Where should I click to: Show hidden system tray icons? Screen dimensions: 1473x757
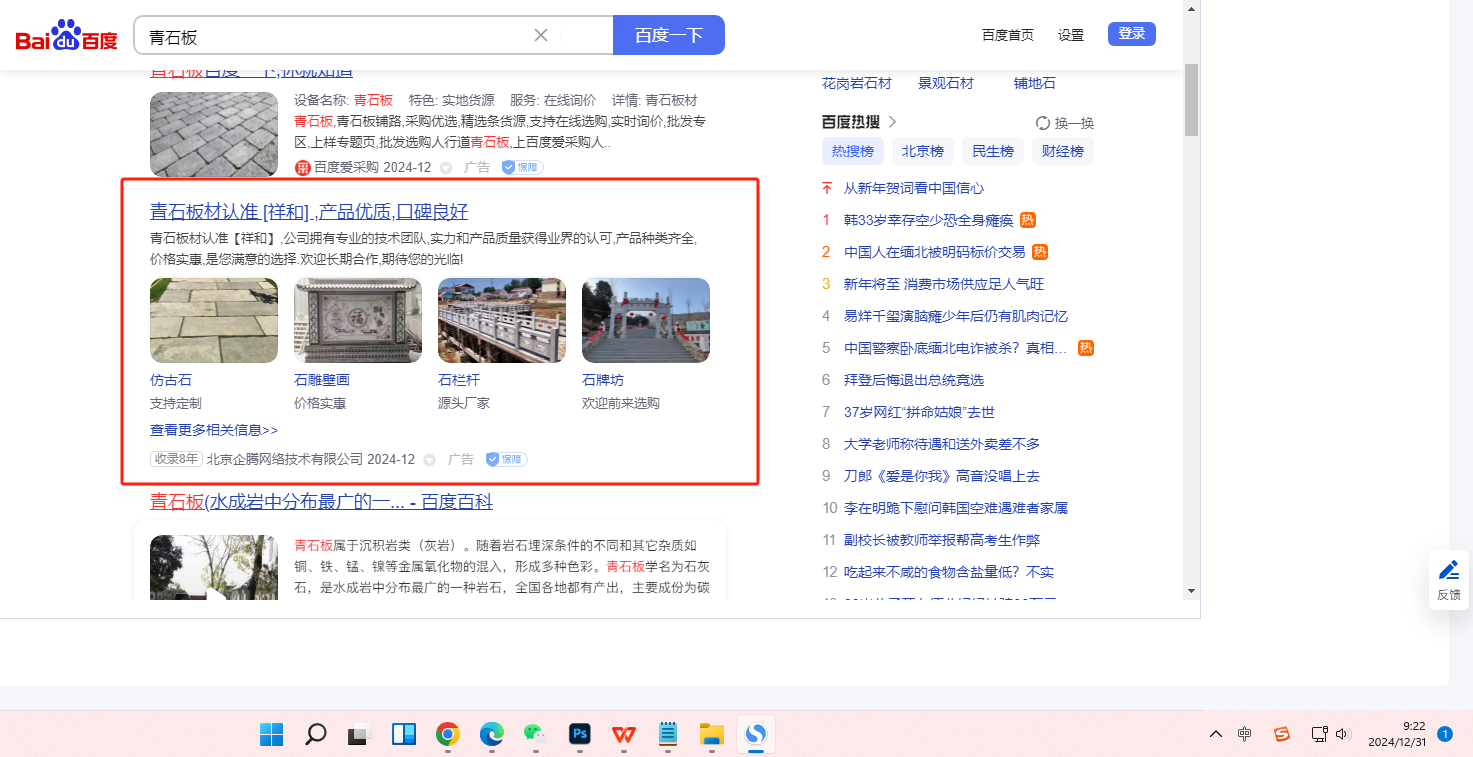pyautogui.click(x=1216, y=734)
